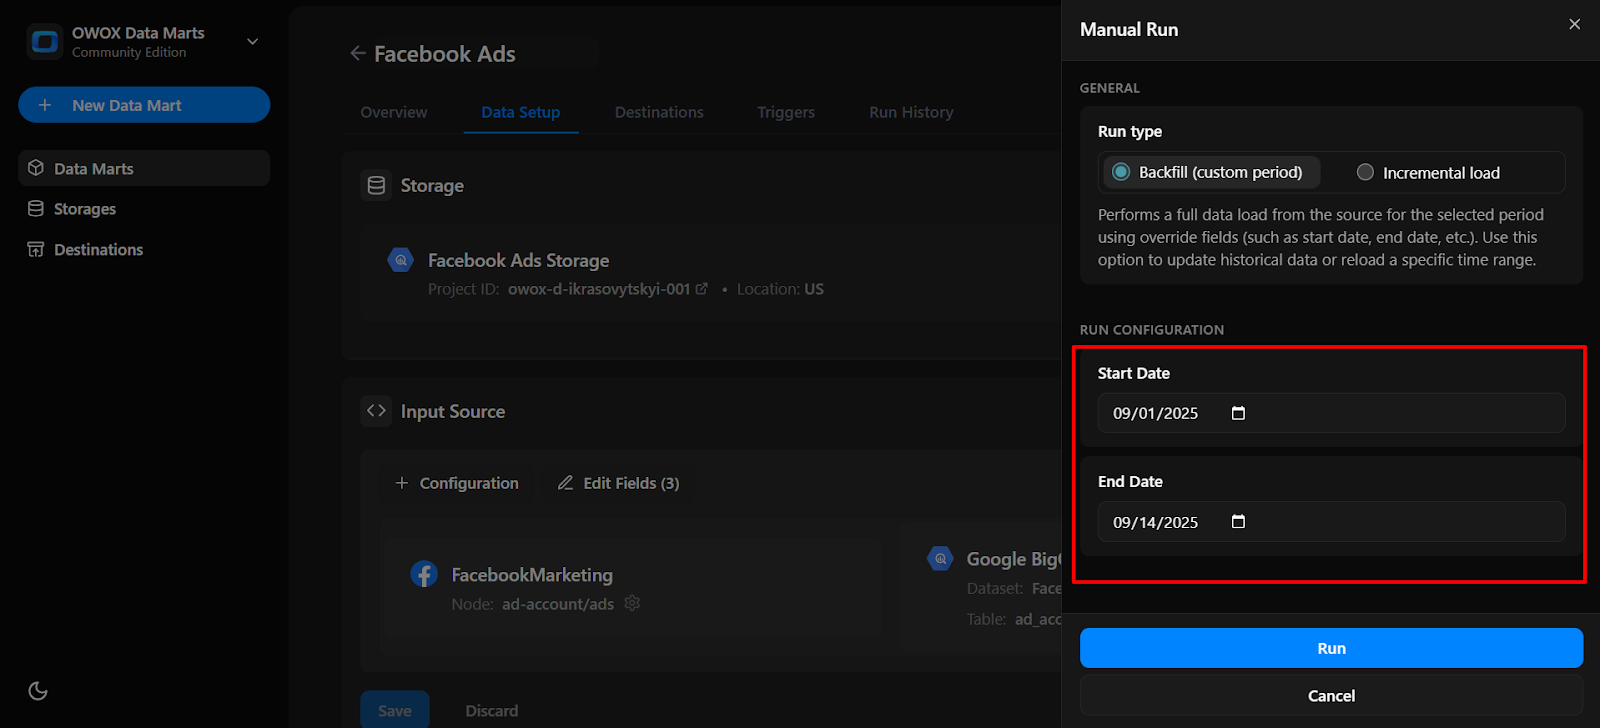The width and height of the screenshot is (1600, 728).
Task: Open the Start Date calendar picker
Action: click(x=1238, y=413)
